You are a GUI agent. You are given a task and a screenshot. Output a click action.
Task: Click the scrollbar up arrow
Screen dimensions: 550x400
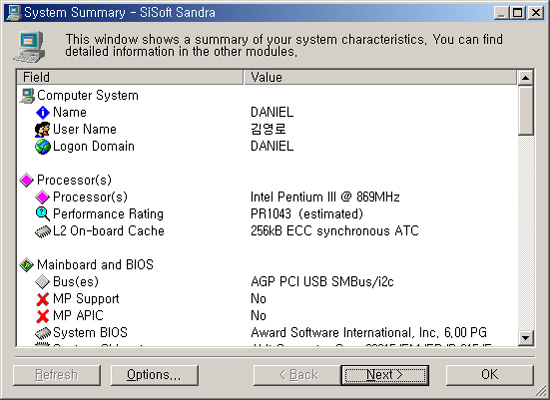(525, 78)
